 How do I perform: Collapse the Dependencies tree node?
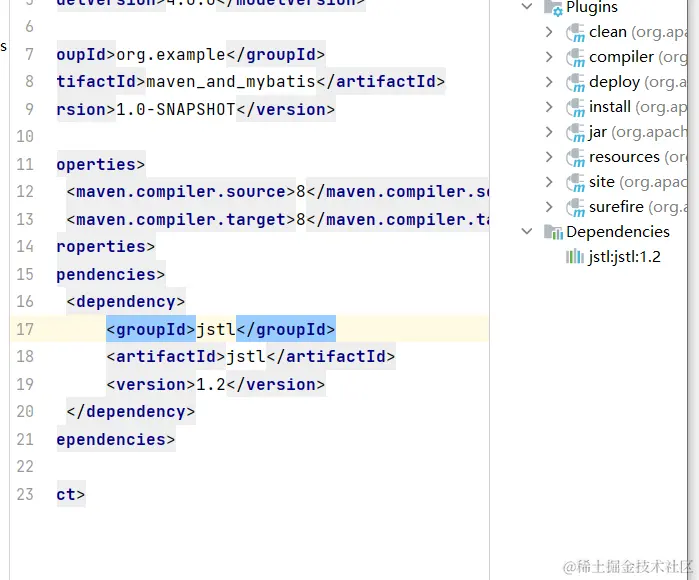coord(527,231)
